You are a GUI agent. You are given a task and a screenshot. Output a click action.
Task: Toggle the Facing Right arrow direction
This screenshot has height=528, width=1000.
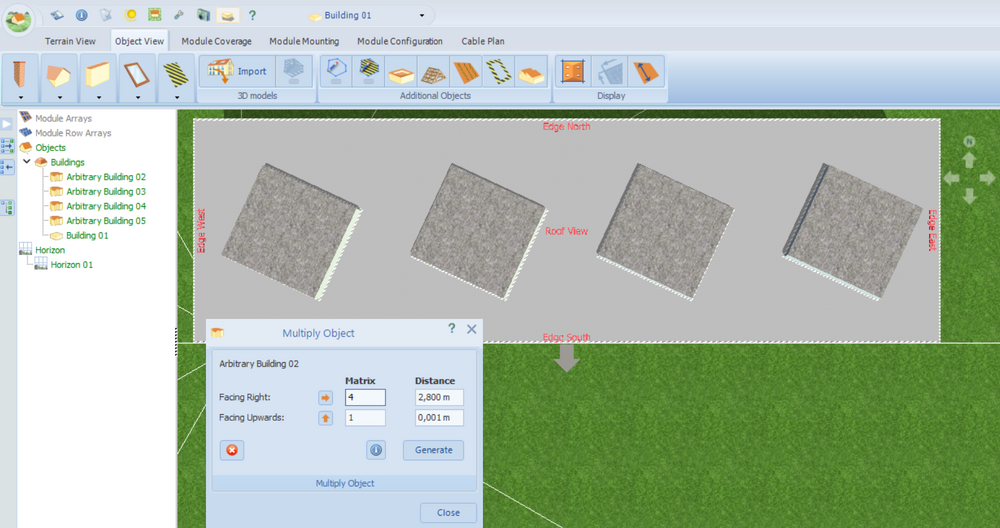[x=325, y=397]
